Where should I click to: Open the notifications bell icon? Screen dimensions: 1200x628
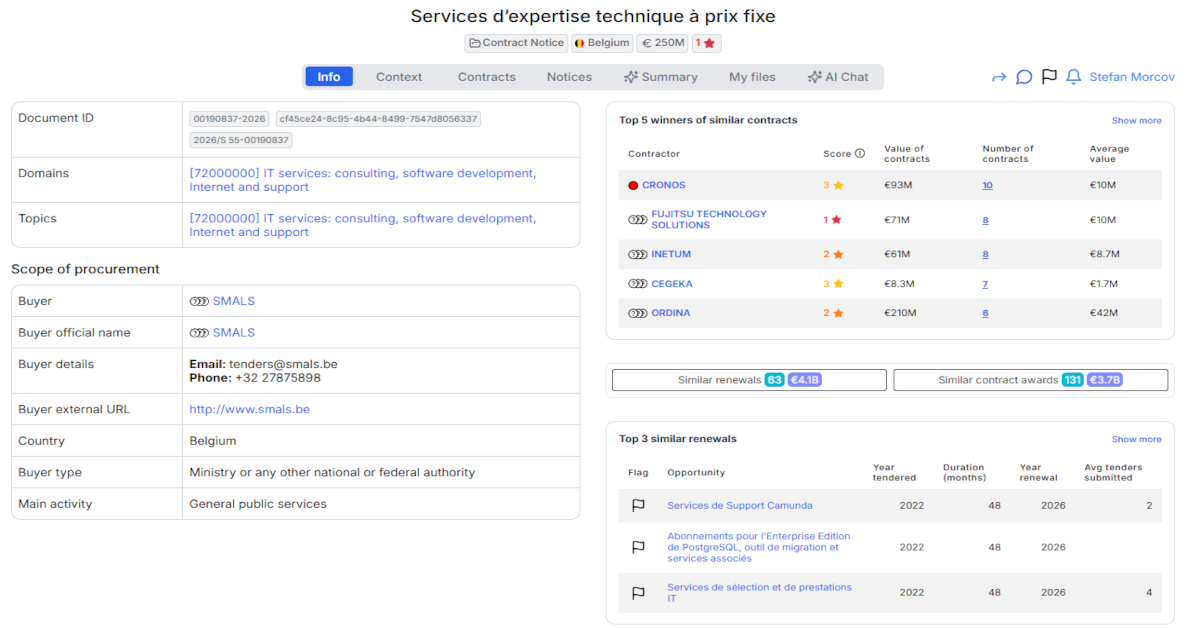[x=1072, y=76]
